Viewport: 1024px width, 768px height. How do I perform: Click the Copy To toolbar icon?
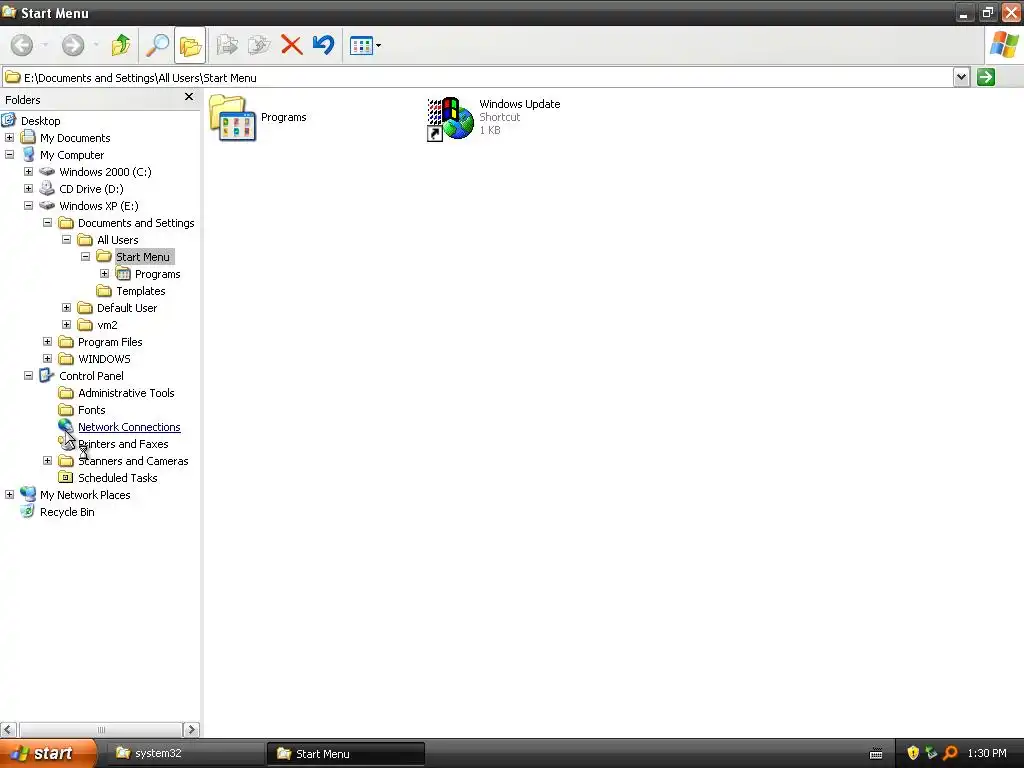pos(259,45)
